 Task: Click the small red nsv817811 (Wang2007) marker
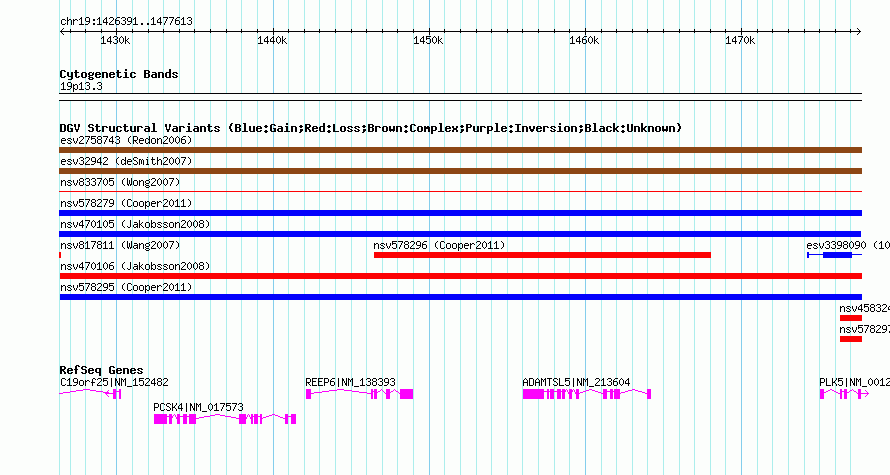(60, 255)
